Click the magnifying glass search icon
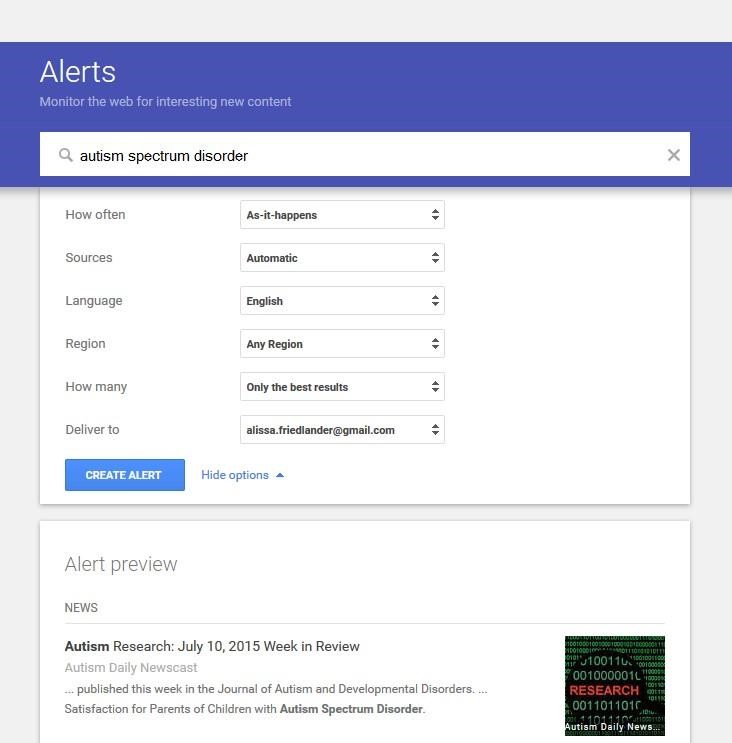Screen dimensions: 732x743 point(66,155)
